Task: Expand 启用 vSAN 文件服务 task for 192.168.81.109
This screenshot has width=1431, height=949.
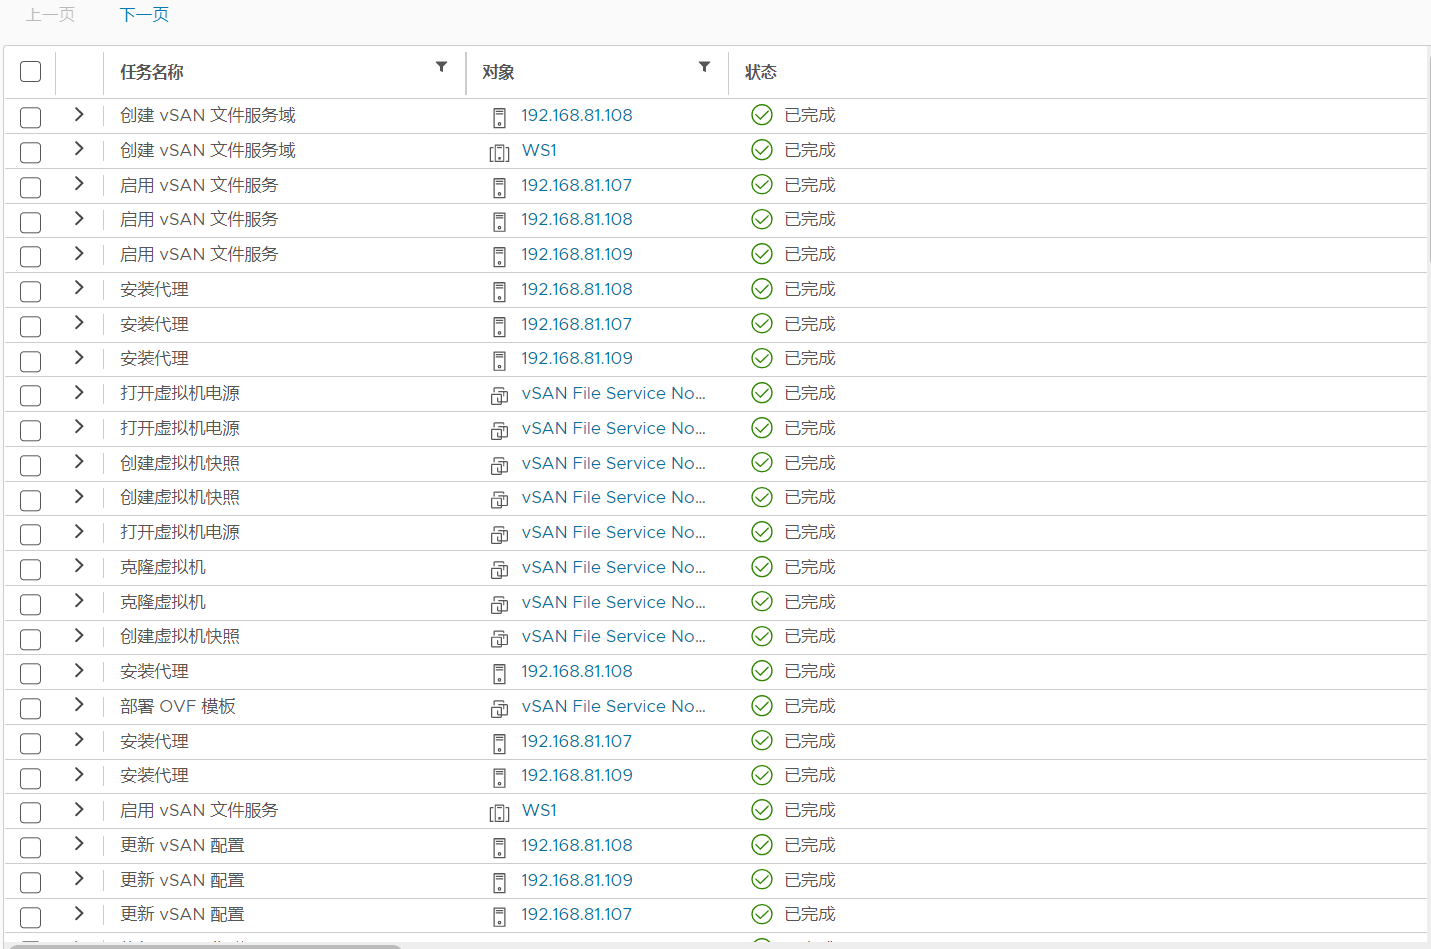Action: pos(79,253)
